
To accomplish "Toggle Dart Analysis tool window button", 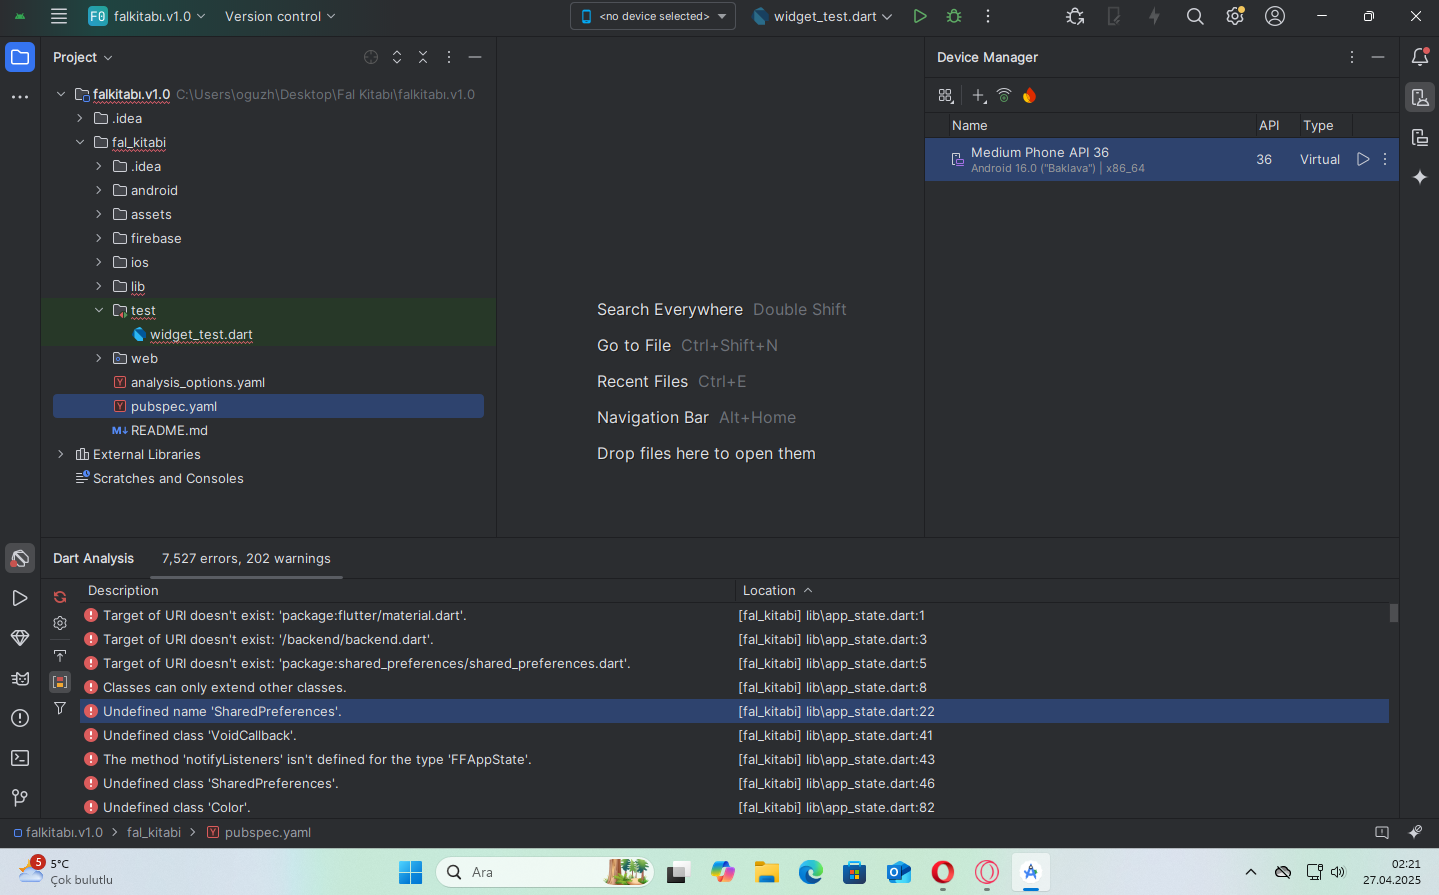I will [20, 558].
